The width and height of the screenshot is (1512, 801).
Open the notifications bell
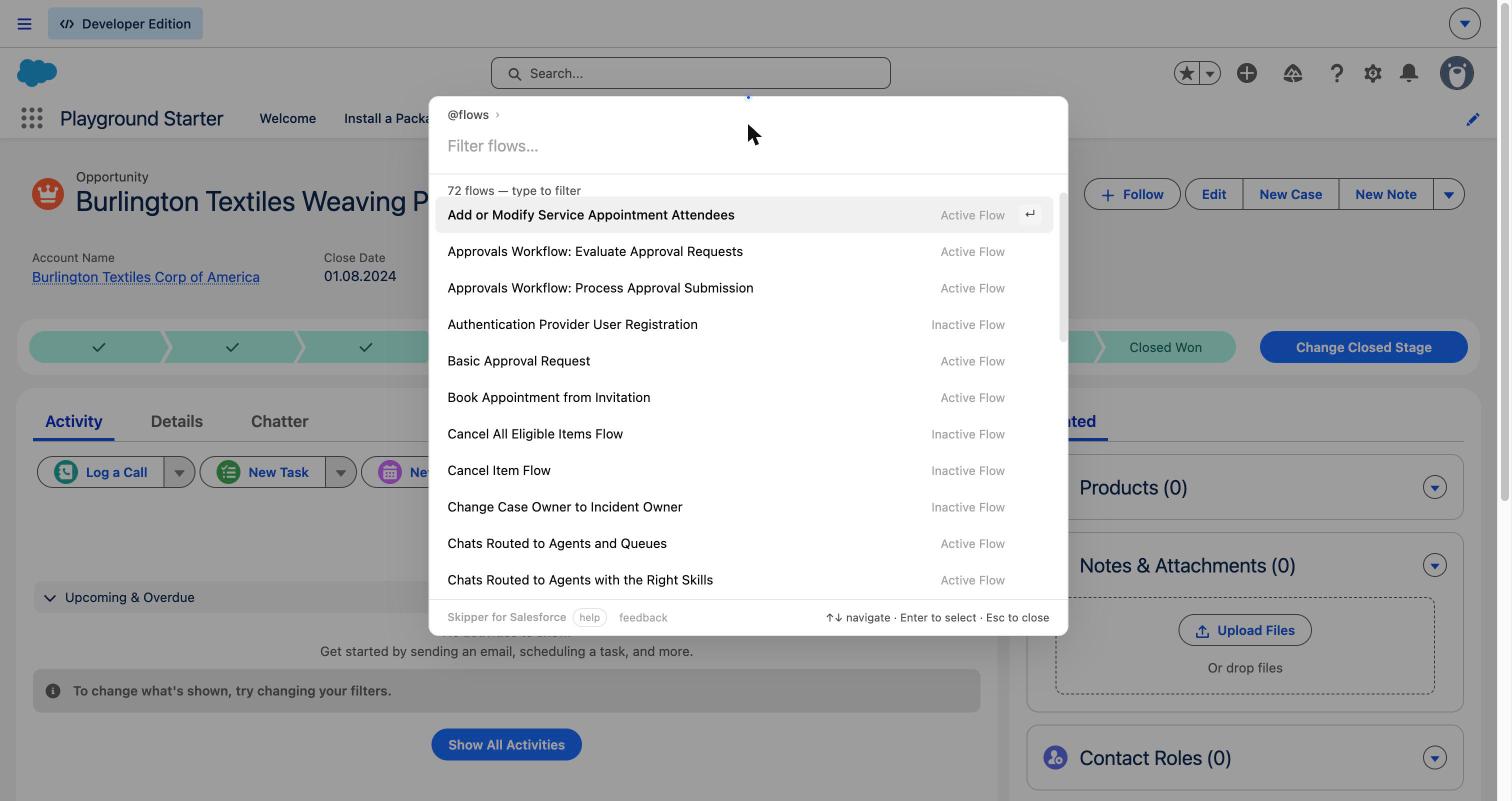1409,73
